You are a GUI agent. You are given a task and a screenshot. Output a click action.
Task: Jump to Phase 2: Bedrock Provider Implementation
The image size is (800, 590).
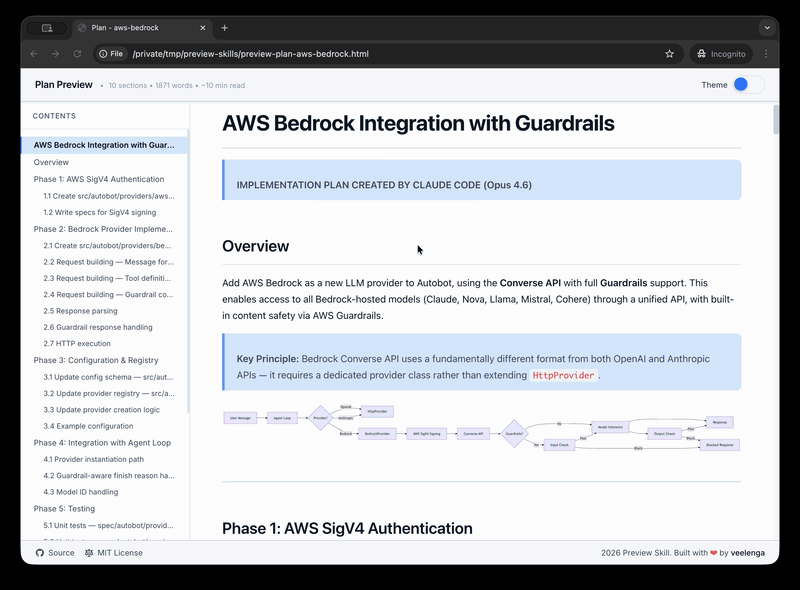tap(103, 229)
